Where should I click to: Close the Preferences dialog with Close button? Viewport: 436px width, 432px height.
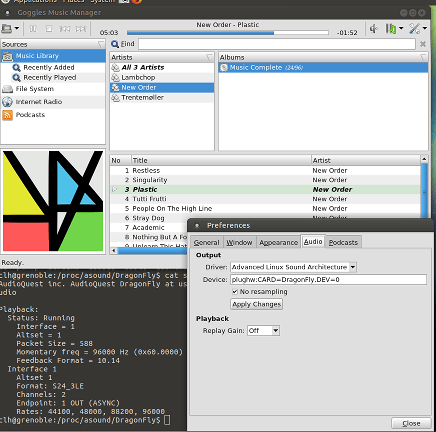tap(411, 423)
